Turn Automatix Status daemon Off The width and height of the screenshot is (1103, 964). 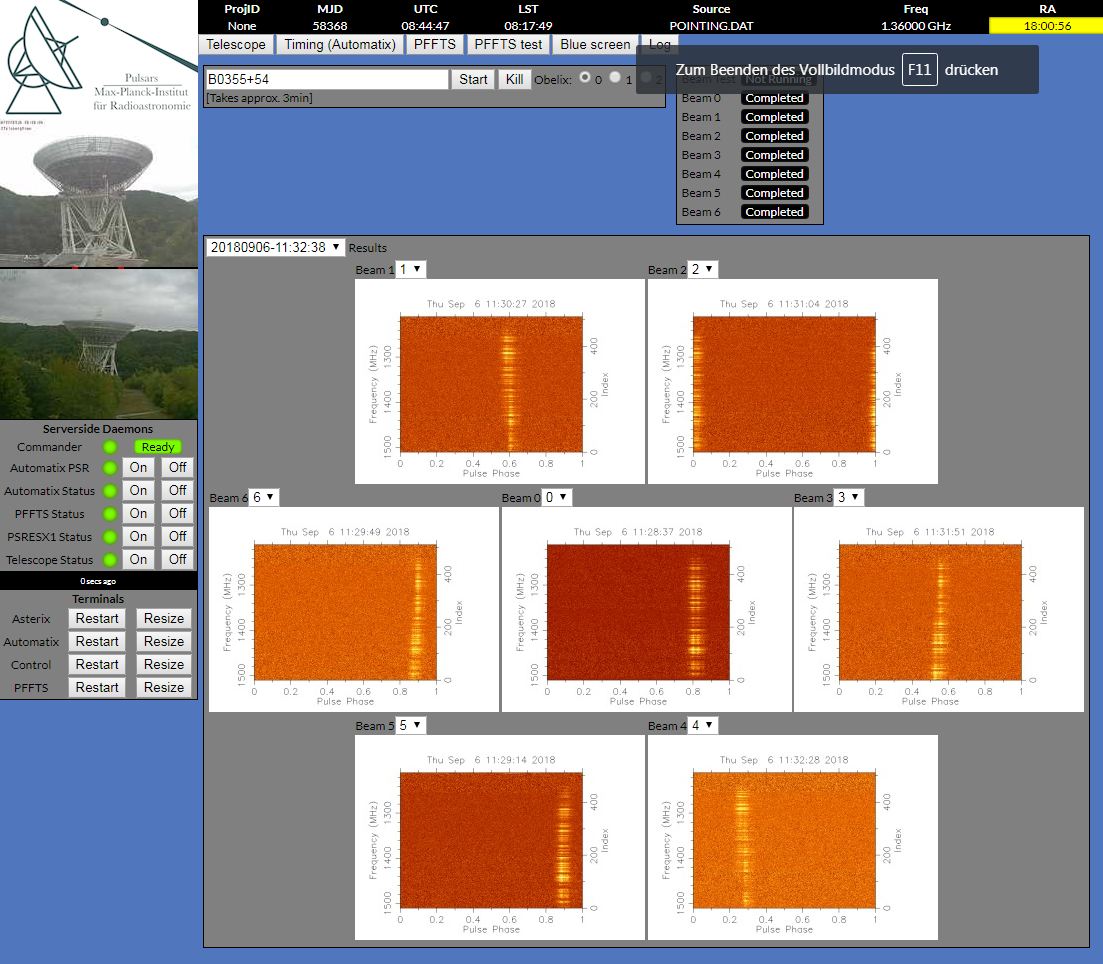(177, 490)
